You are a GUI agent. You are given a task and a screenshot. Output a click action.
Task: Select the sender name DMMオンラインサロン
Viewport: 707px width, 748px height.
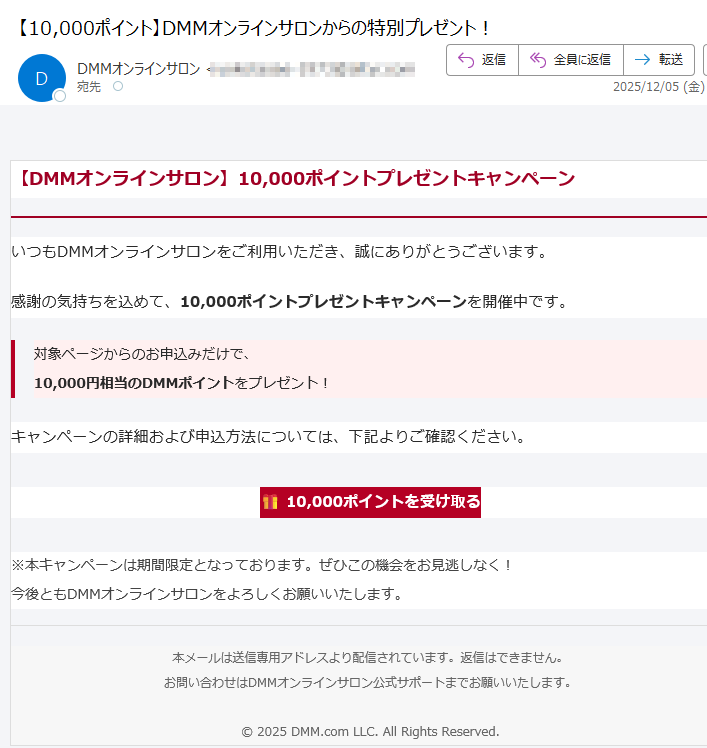click(138, 68)
